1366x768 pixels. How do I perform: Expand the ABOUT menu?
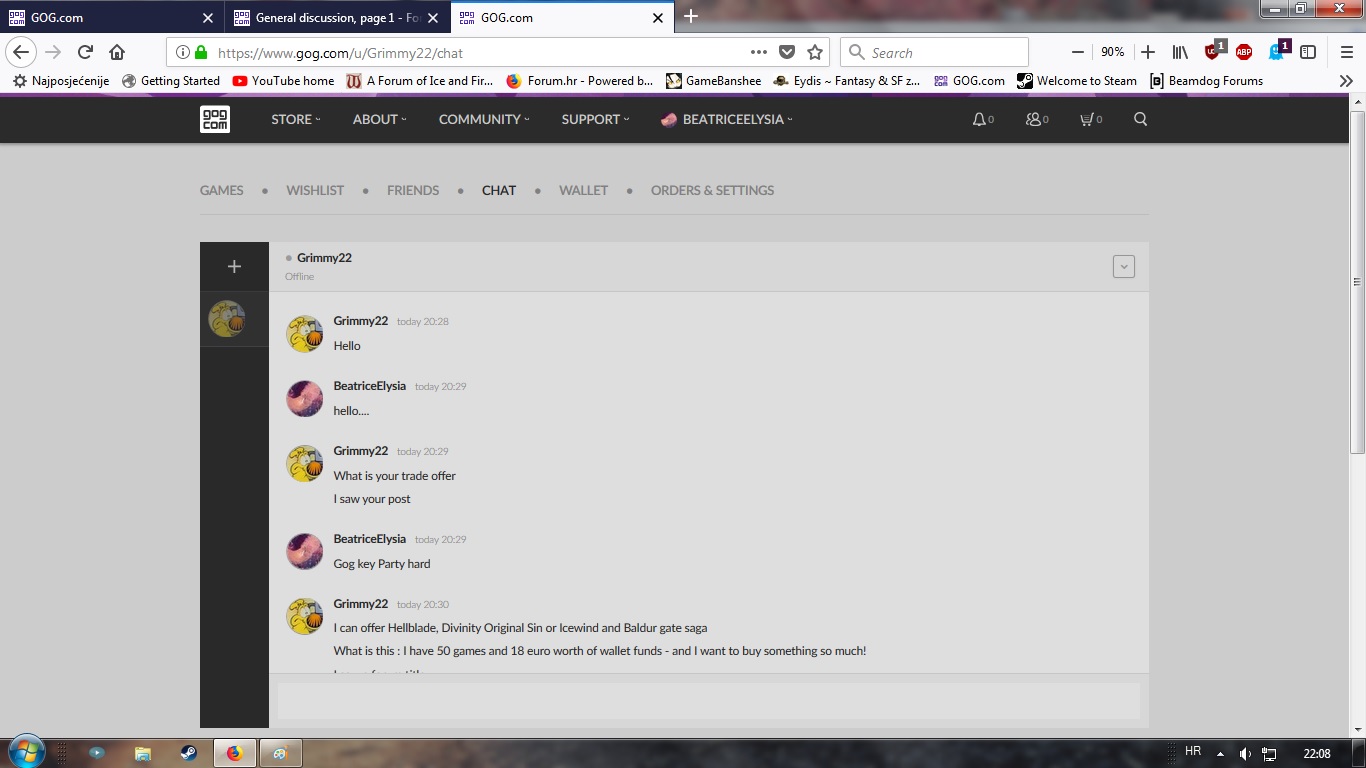click(x=380, y=119)
